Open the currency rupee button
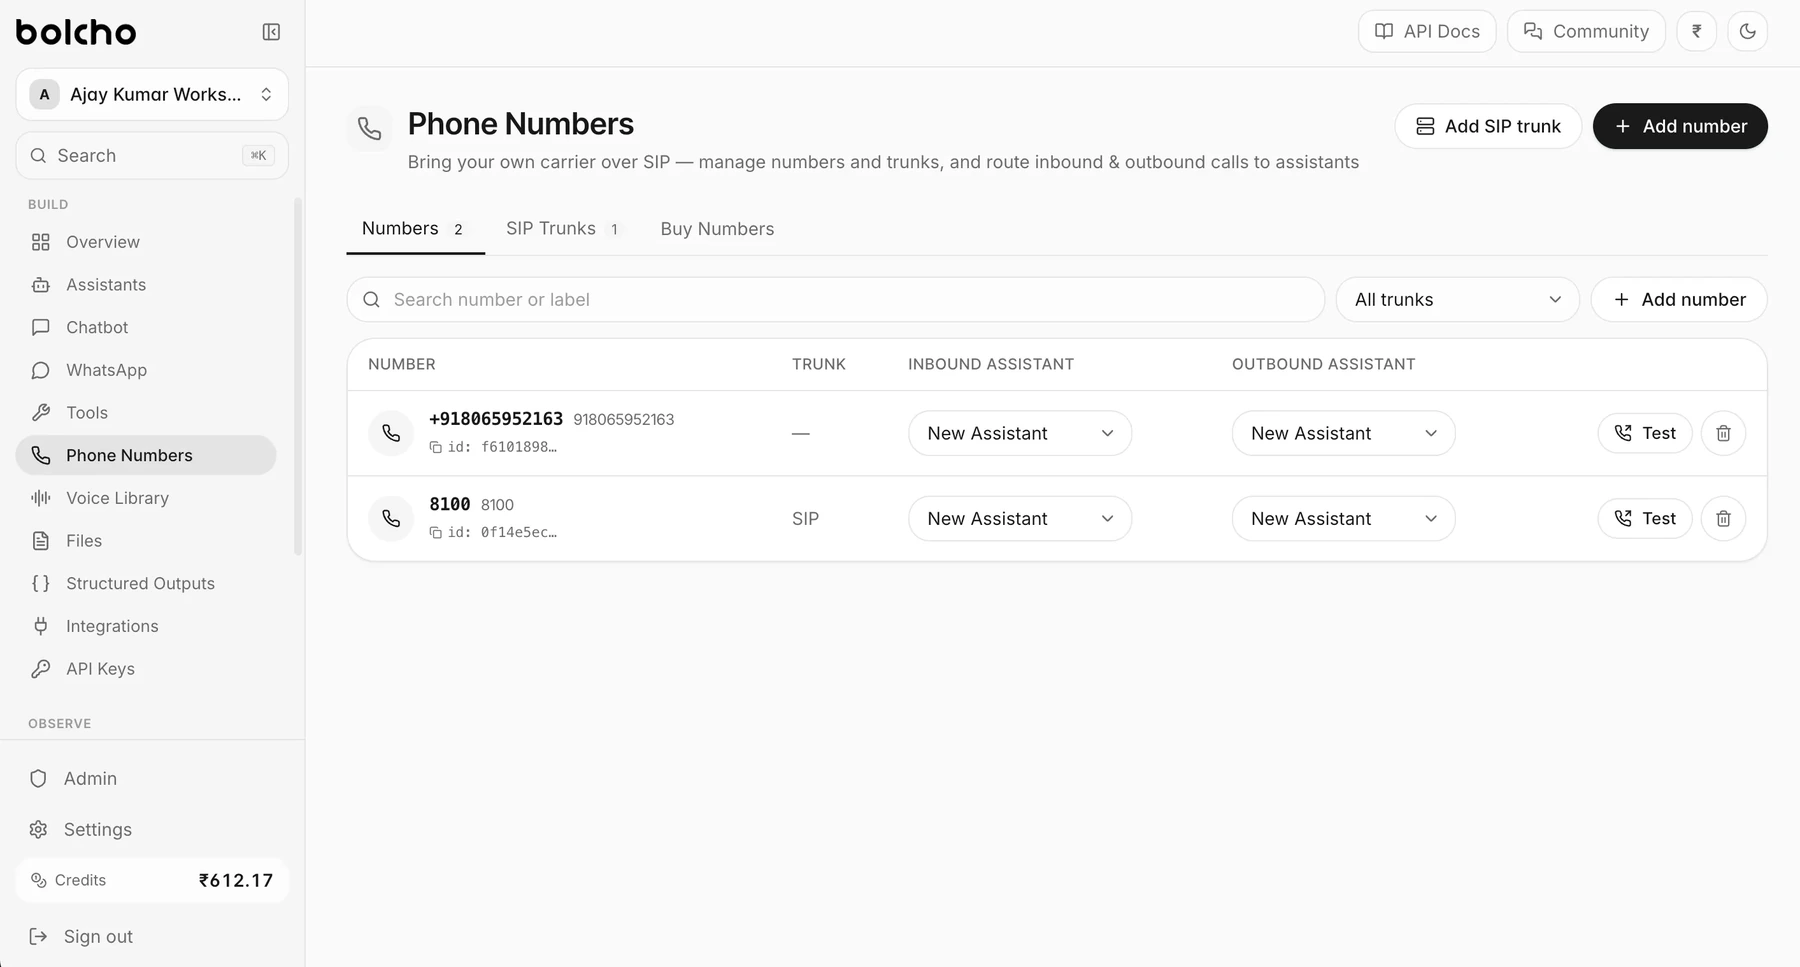Screen dimensions: 1800x967 pyautogui.click(x=1696, y=31)
